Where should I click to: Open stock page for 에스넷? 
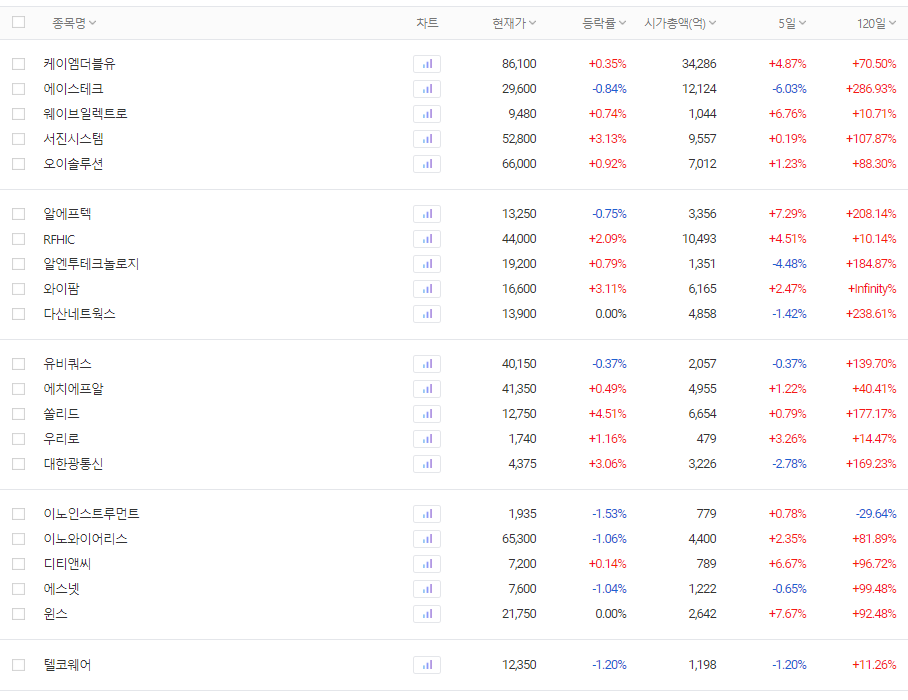pyautogui.click(x=61, y=589)
